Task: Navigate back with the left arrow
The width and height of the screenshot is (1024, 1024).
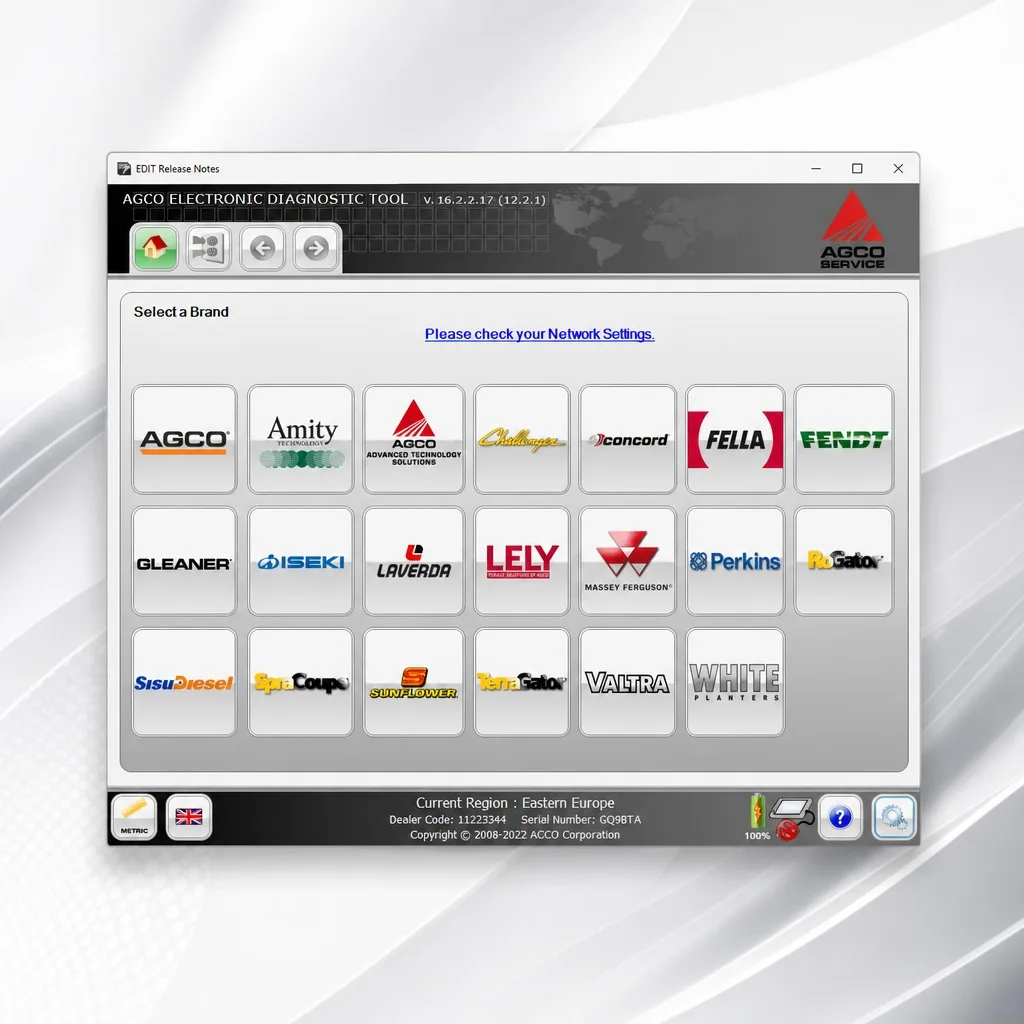Action: [262, 248]
